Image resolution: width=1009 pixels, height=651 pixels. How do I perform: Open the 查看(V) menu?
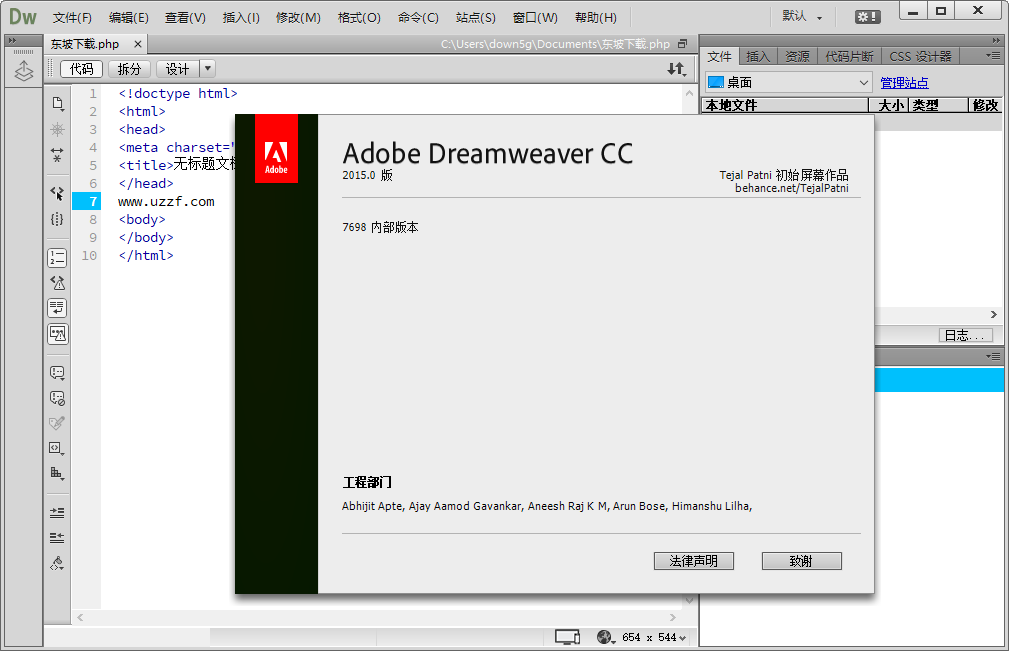click(x=185, y=17)
